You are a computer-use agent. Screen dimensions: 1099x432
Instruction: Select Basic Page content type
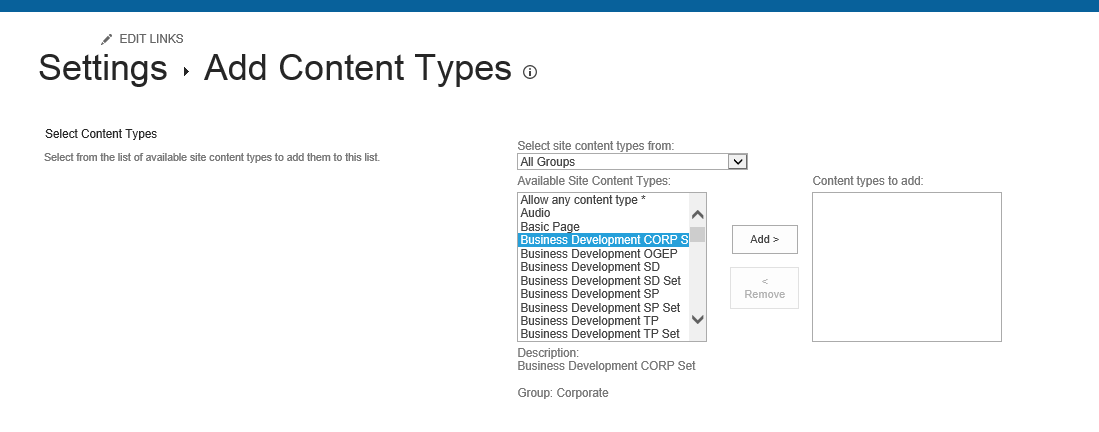550,227
